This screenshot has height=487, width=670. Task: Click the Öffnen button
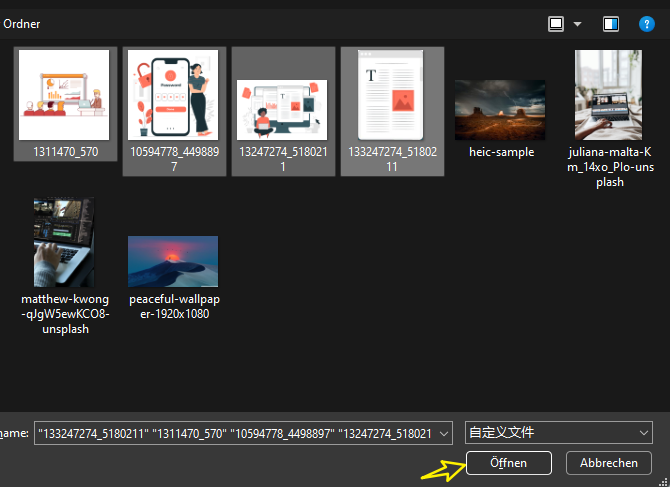pos(509,463)
